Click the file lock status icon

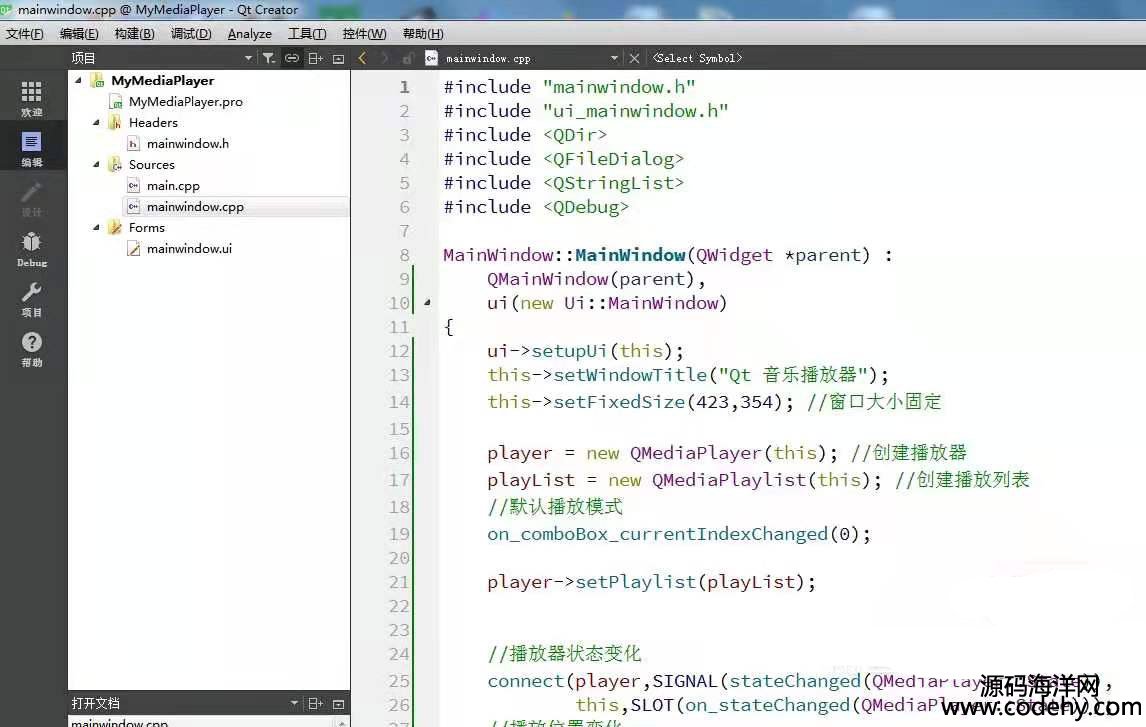(408, 58)
